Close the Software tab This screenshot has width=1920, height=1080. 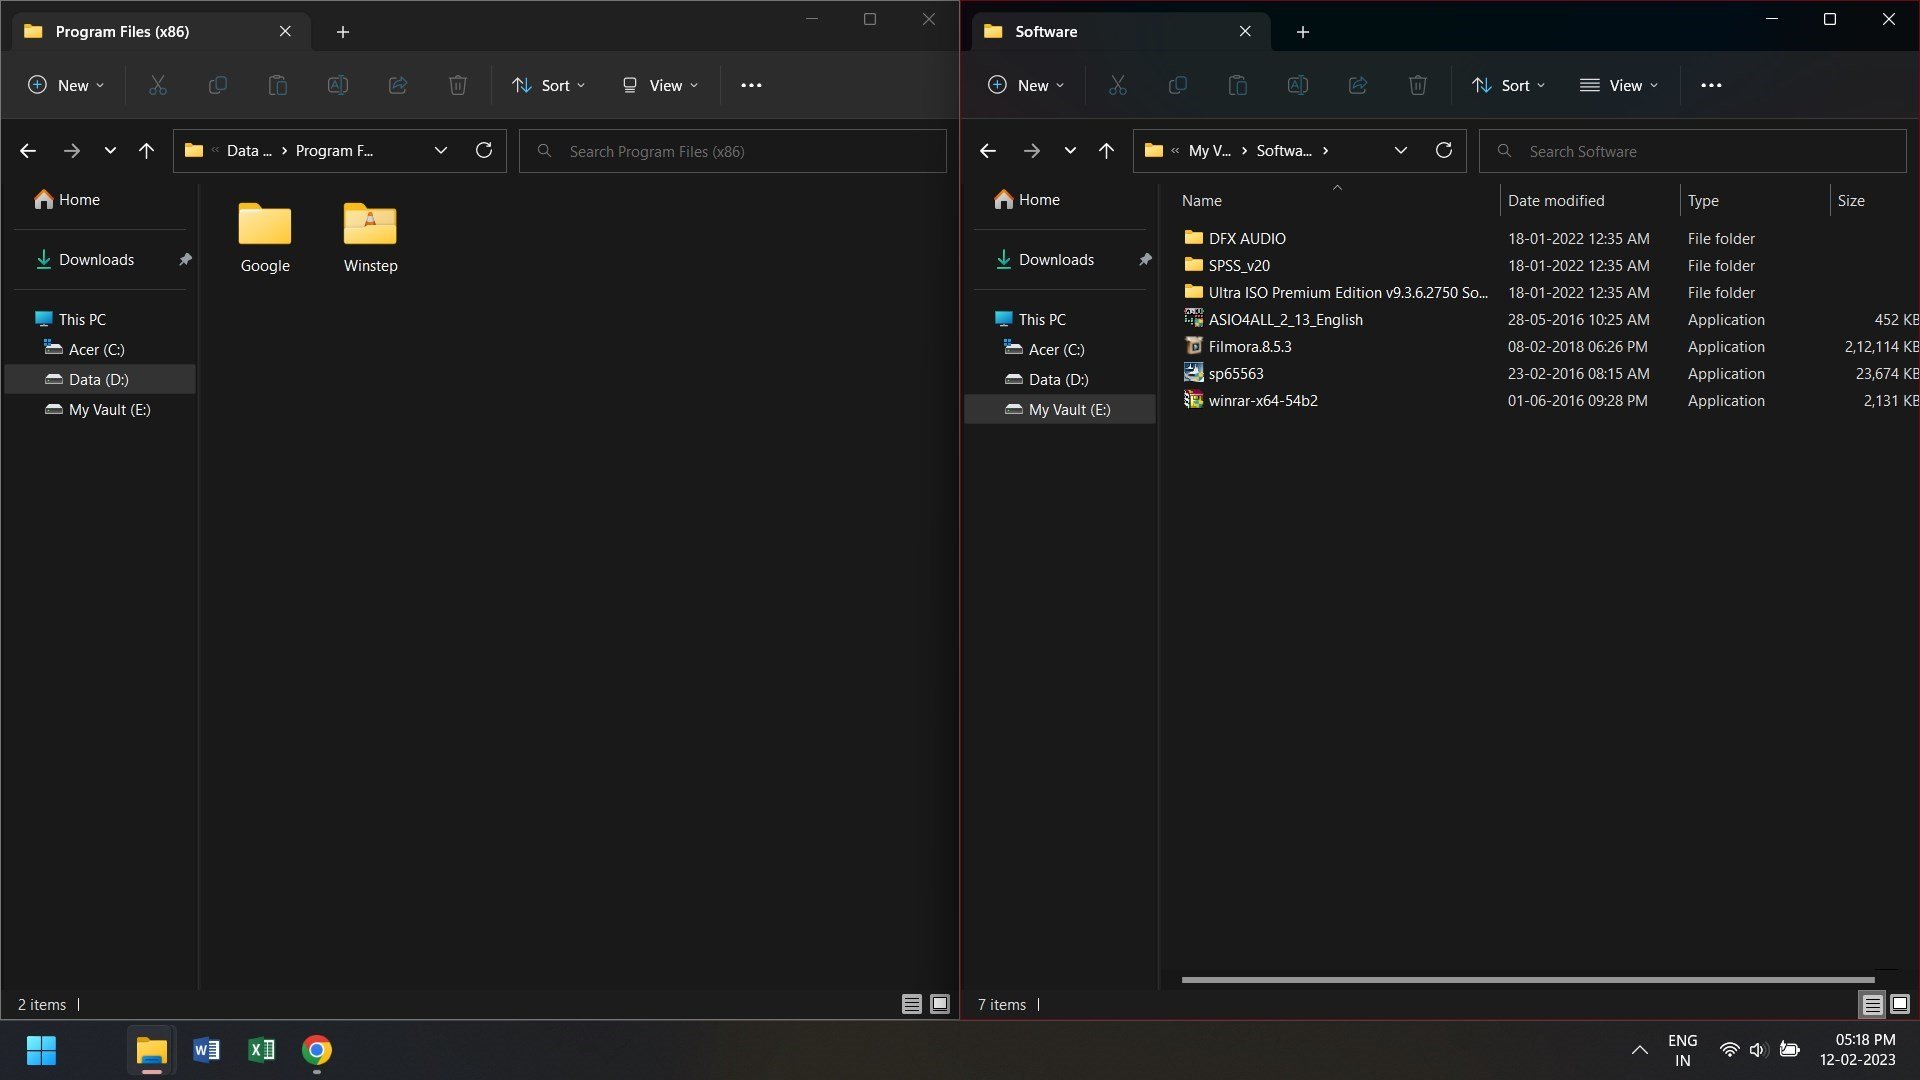pyautogui.click(x=1245, y=32)
